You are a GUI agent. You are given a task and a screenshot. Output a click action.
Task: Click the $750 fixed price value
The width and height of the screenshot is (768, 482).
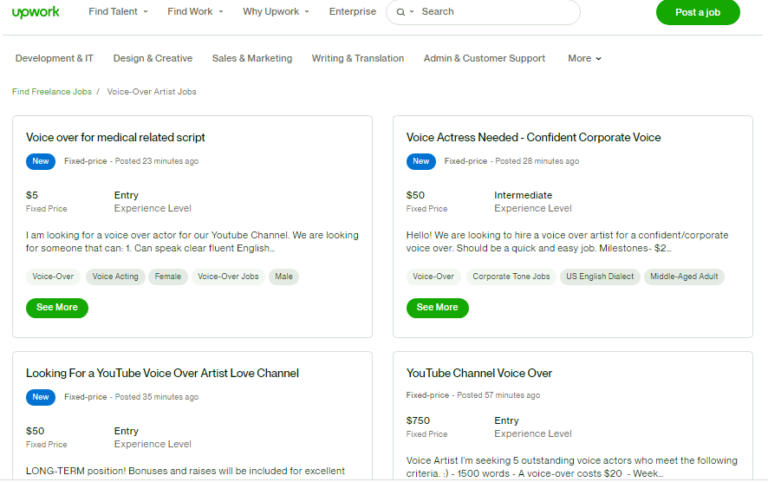[x=418, y=421]
